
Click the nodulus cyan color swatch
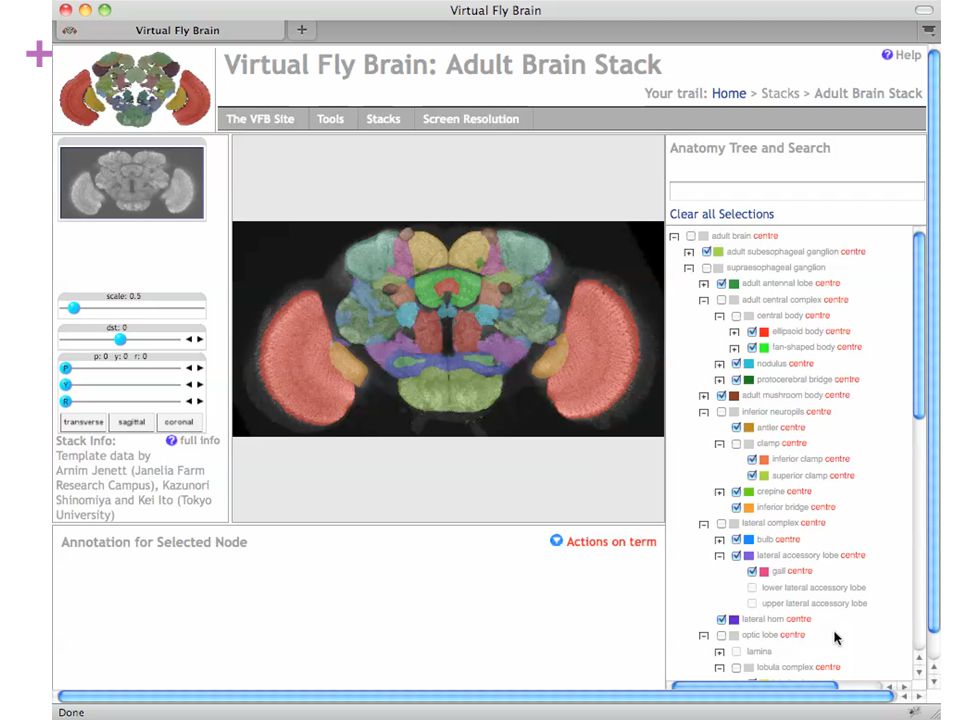(x=749, y=364)
